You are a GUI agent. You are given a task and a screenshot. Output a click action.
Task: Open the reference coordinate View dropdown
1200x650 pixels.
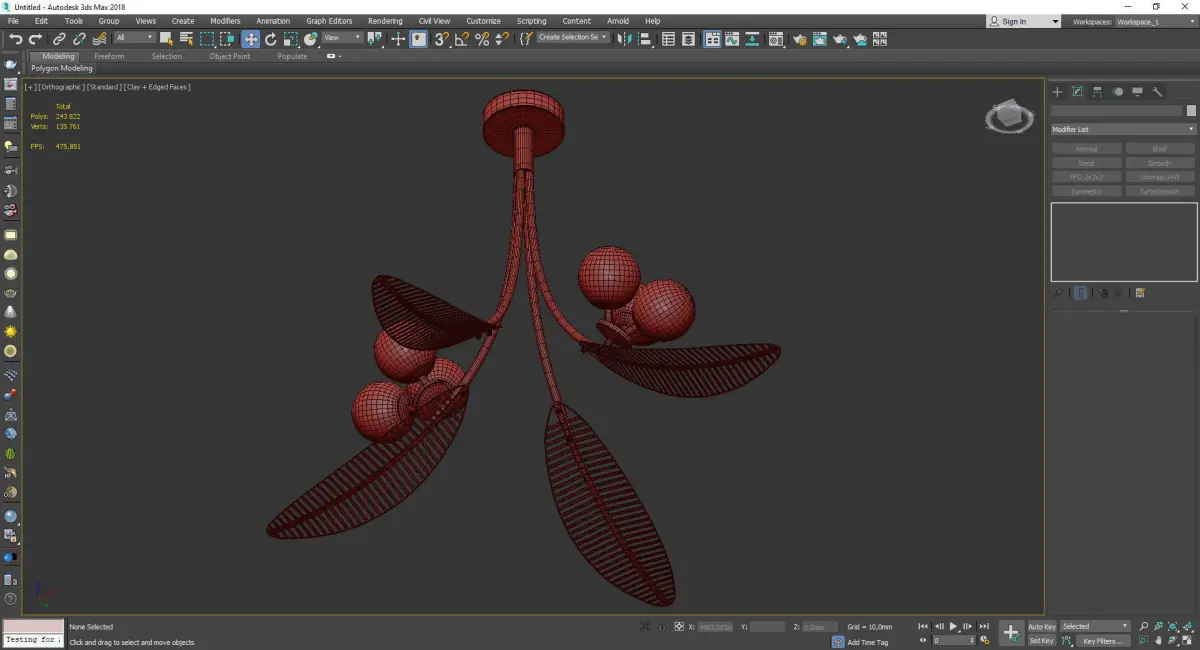tap(342, 38)
